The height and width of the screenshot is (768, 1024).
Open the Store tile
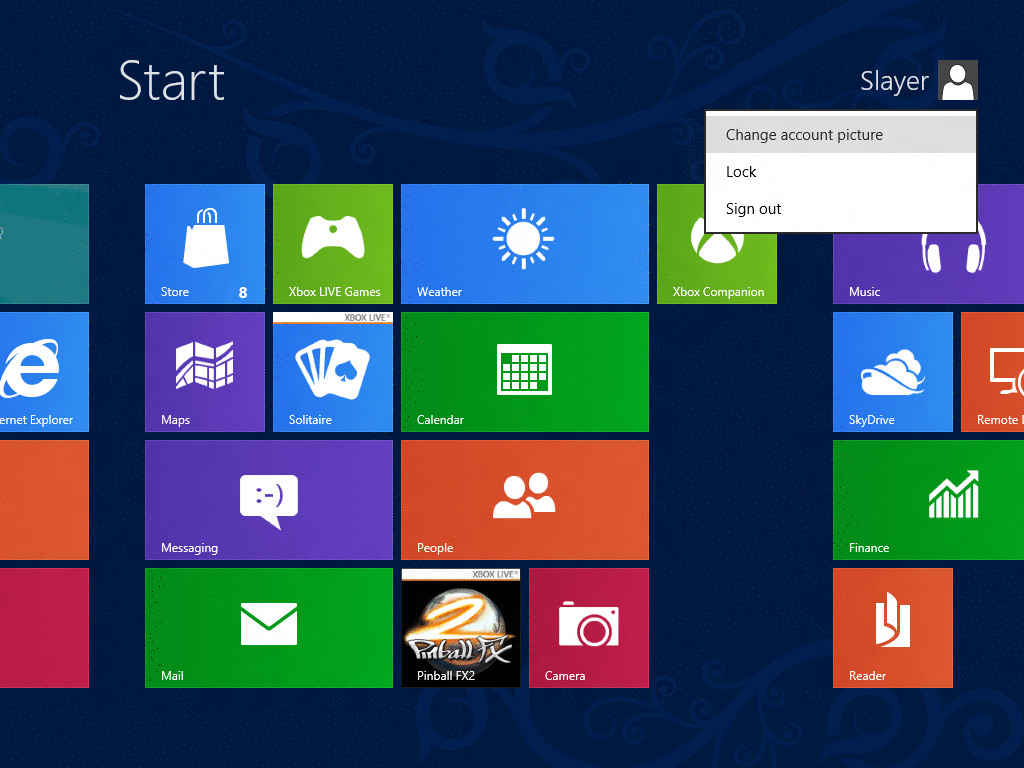point(204,243)
